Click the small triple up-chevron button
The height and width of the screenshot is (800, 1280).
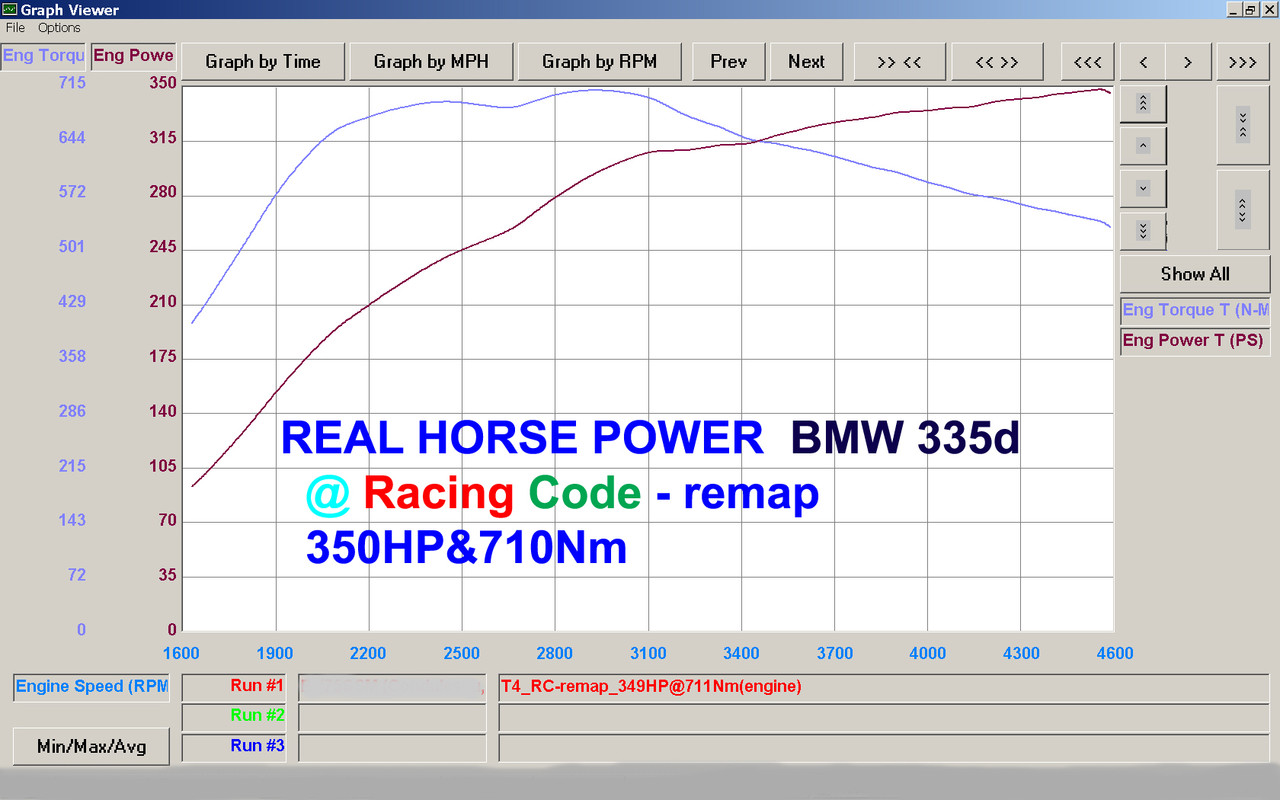[x=1143, y=102]
